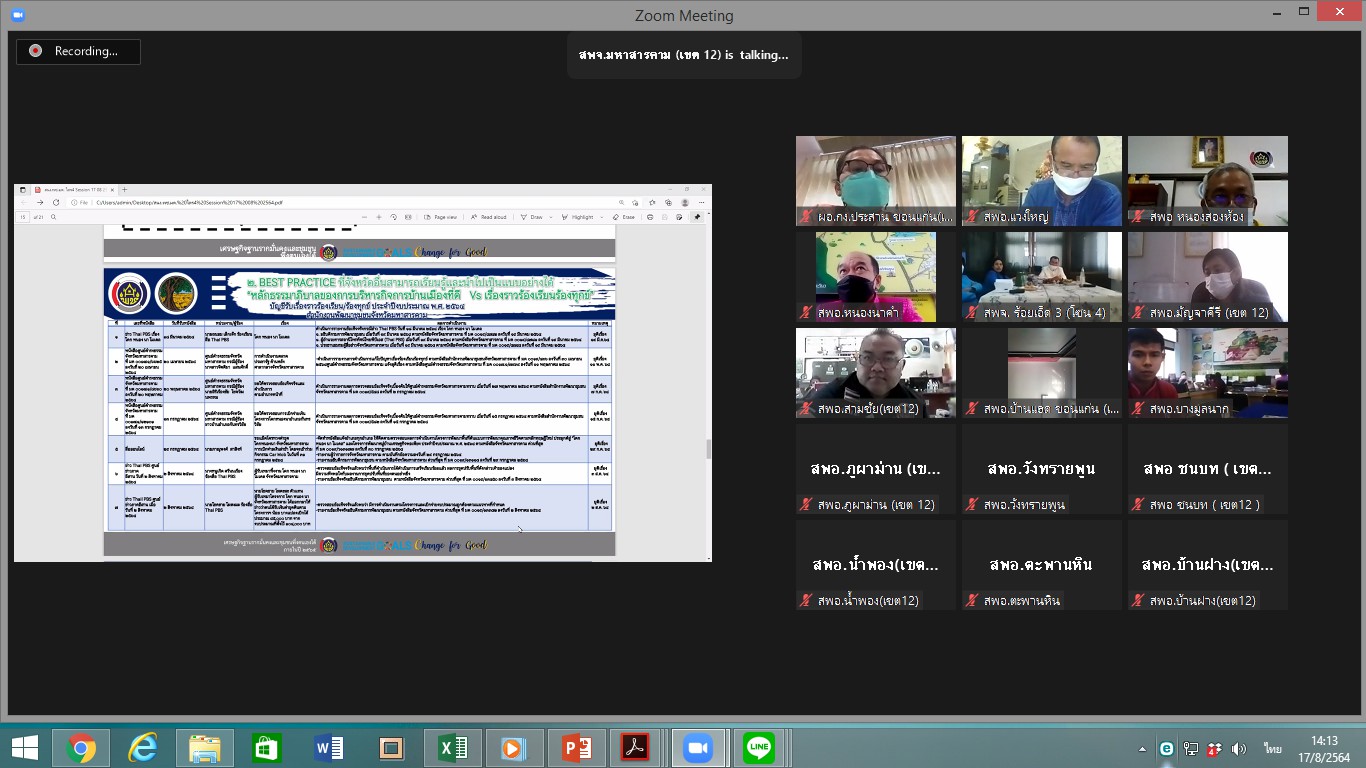
Task: Open File Explorer on the taskbar
Action: (x=205, y=747)
